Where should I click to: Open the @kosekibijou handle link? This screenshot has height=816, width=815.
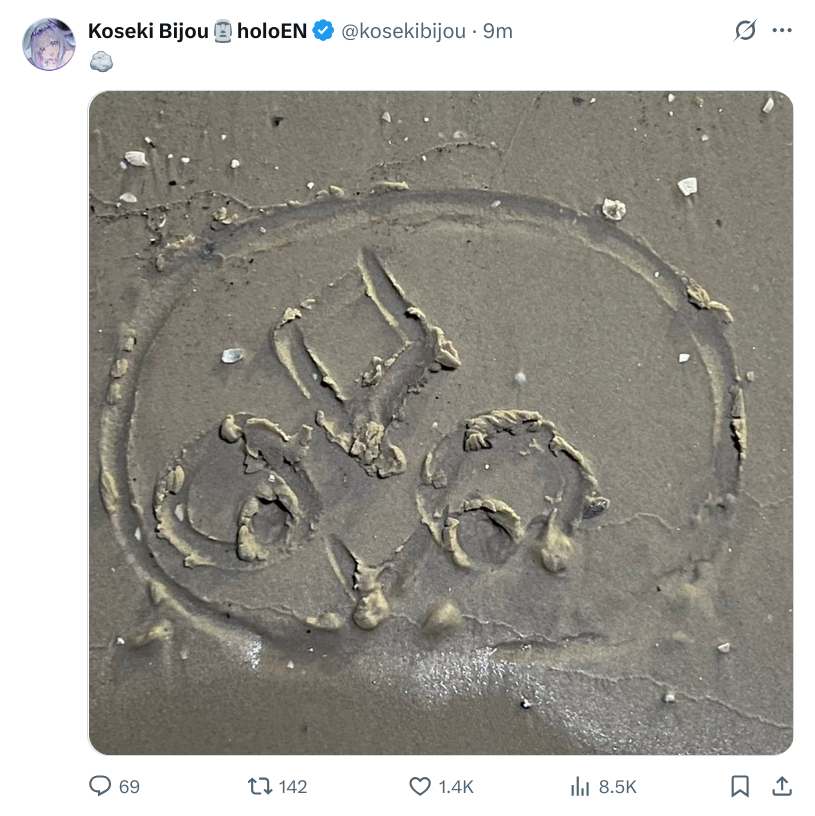tap(403, 31)
